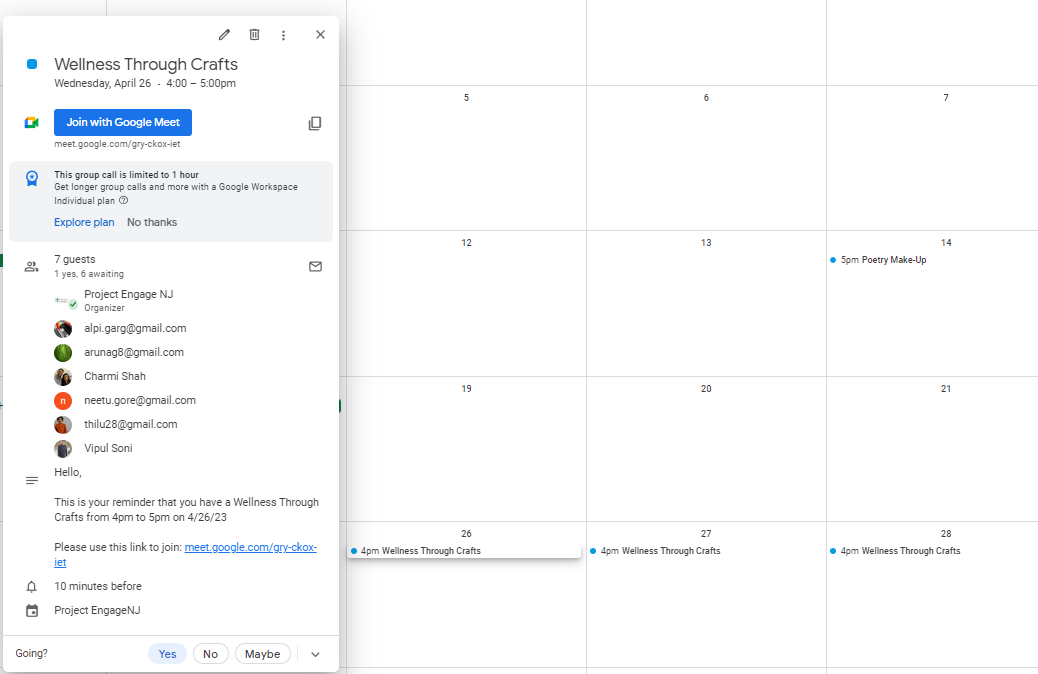Open the help icon beside Individual plan
The width and height of the screenshot is (1038, 674).
[123, 200]
